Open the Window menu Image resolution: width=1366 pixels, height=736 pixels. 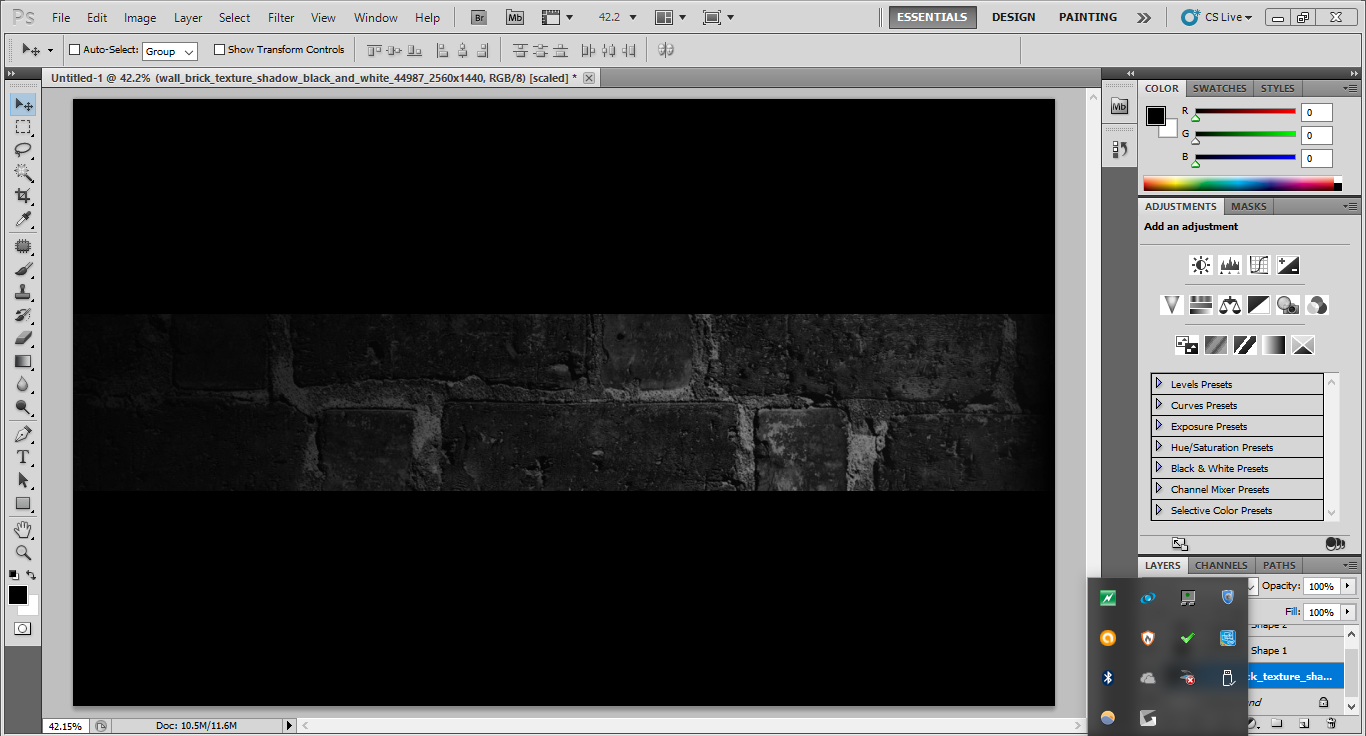click(376, 18)
